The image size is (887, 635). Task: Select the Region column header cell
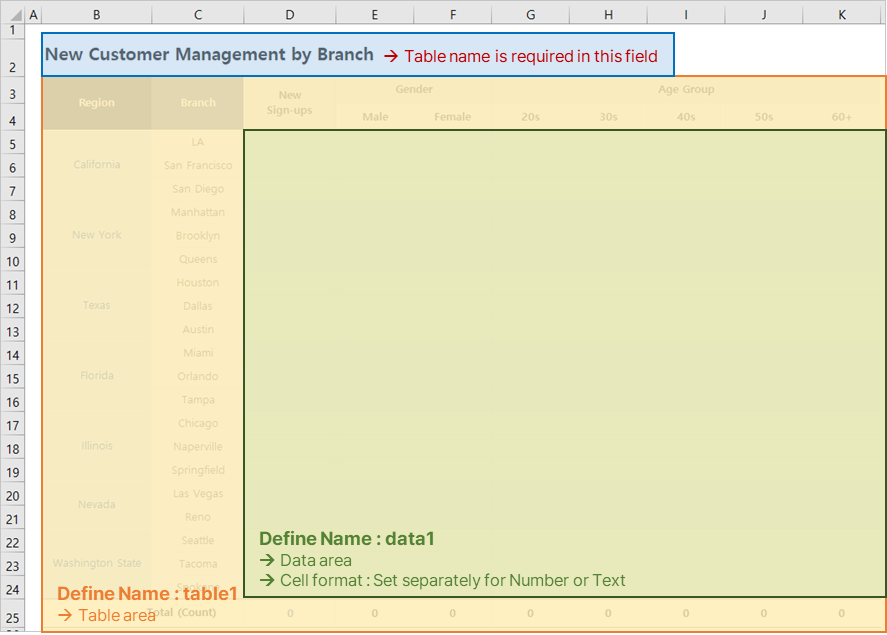click(96, 103)
